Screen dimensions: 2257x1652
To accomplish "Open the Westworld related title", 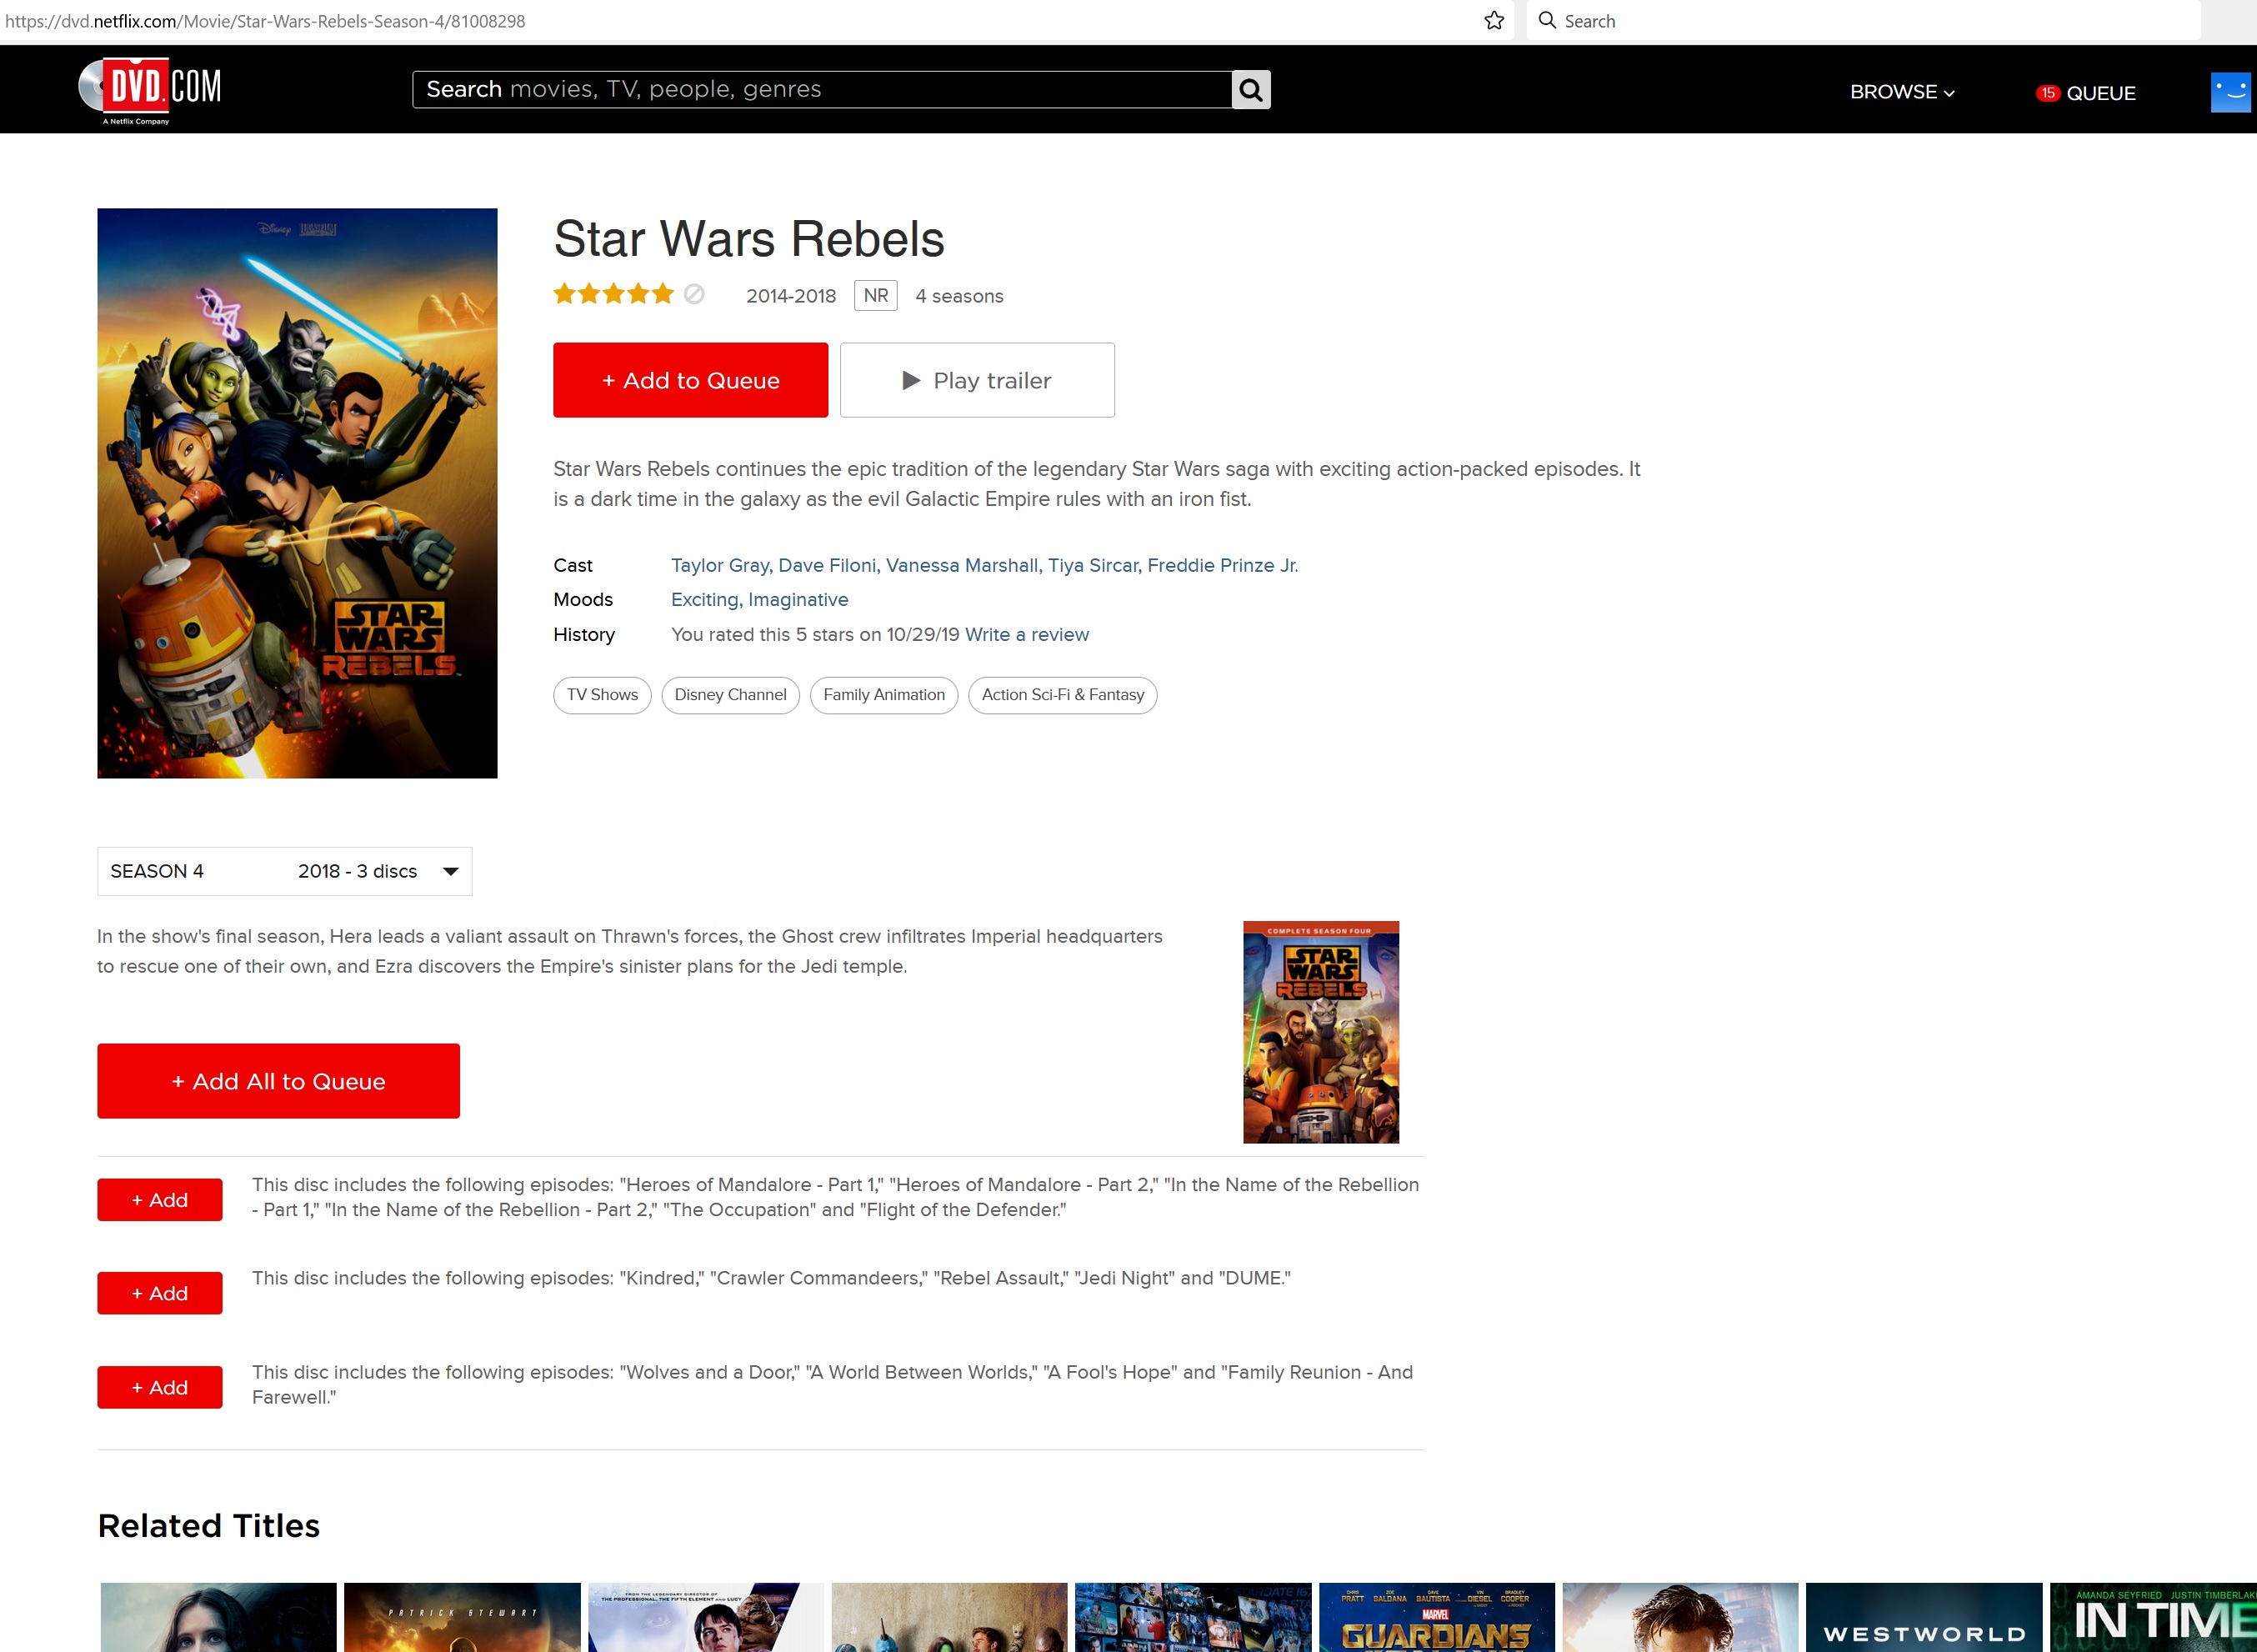I will (1924, 1617).
